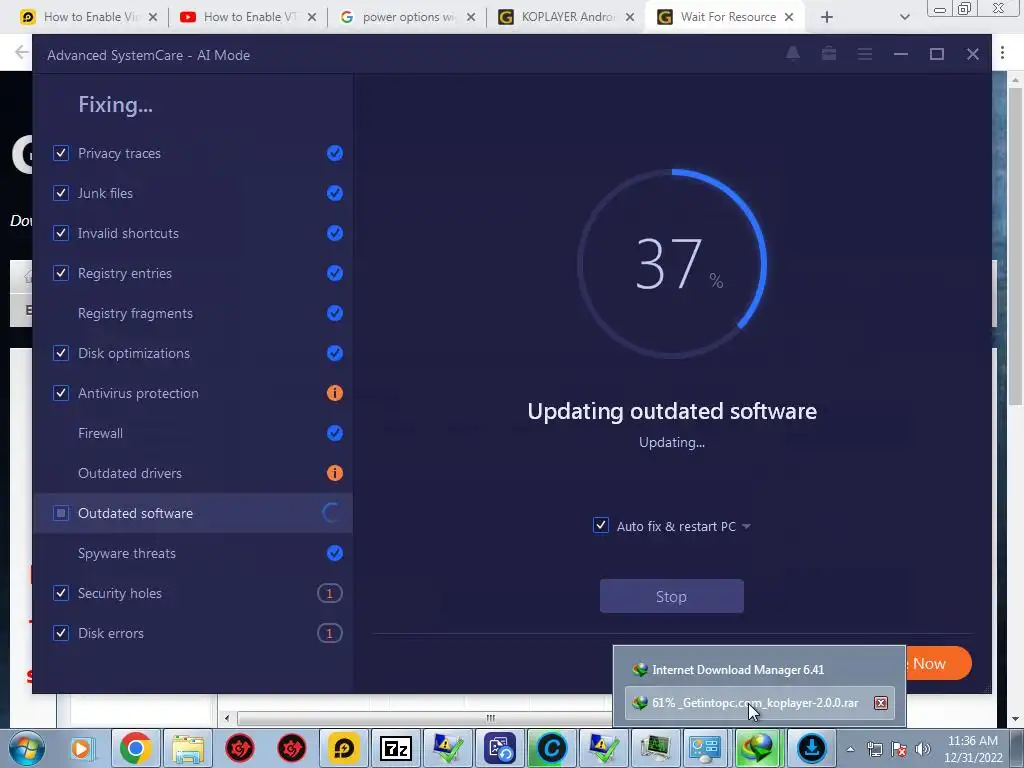Toggle the Outdated software checkbox
The width and height of the screenshot is (1024, 768).
[61, 513]
